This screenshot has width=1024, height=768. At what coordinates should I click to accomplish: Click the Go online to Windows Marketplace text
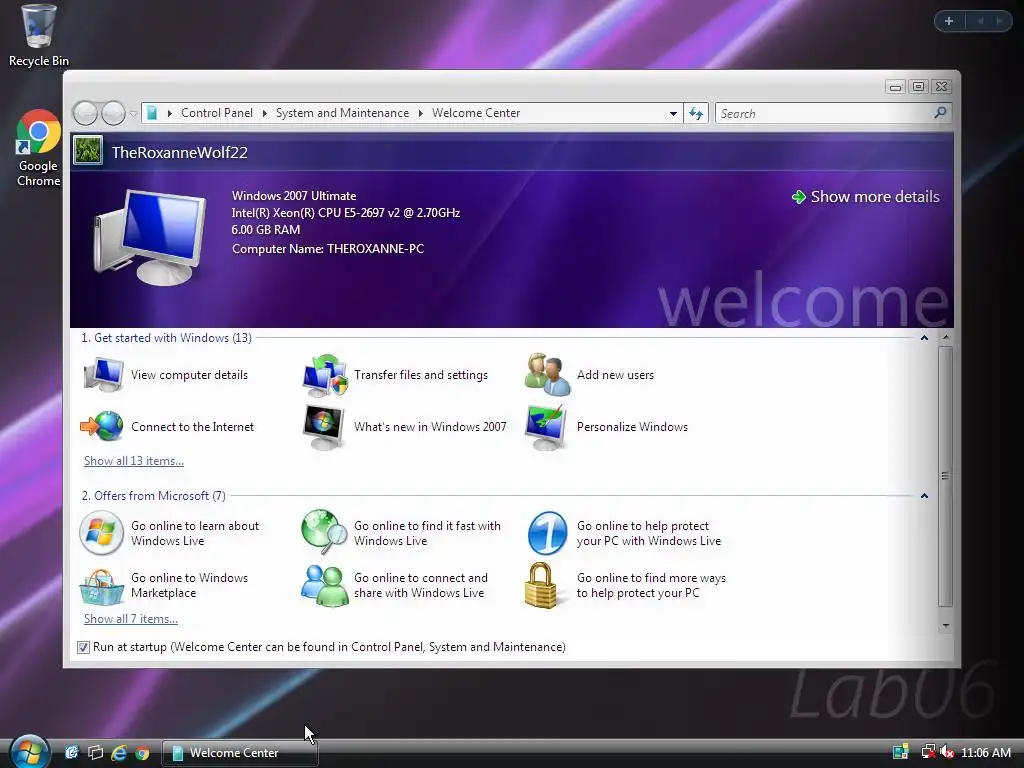pyautogui.click(x=189, y=585)
